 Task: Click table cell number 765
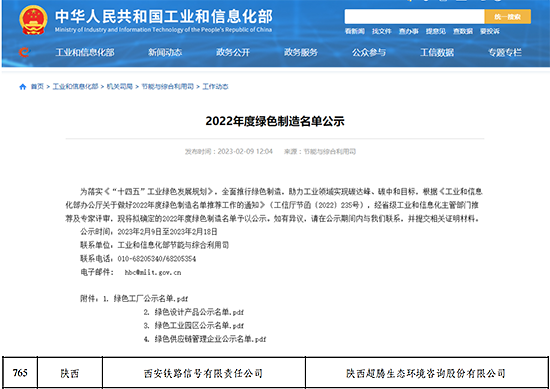pyautogui.click(x=20, y=373)
